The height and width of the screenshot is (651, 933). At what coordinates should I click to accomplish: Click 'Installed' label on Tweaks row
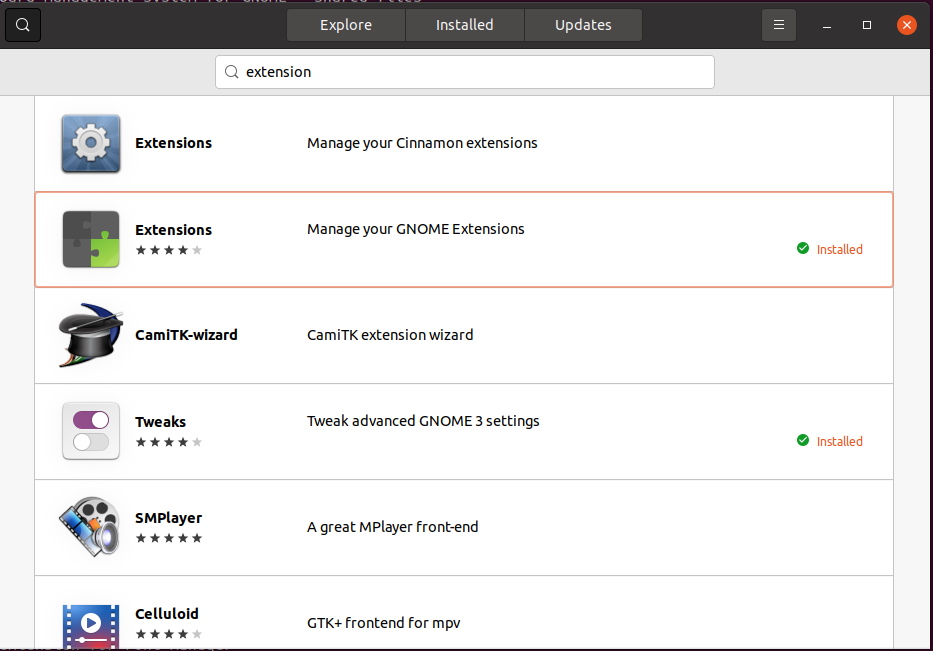[x=839, y=441]
